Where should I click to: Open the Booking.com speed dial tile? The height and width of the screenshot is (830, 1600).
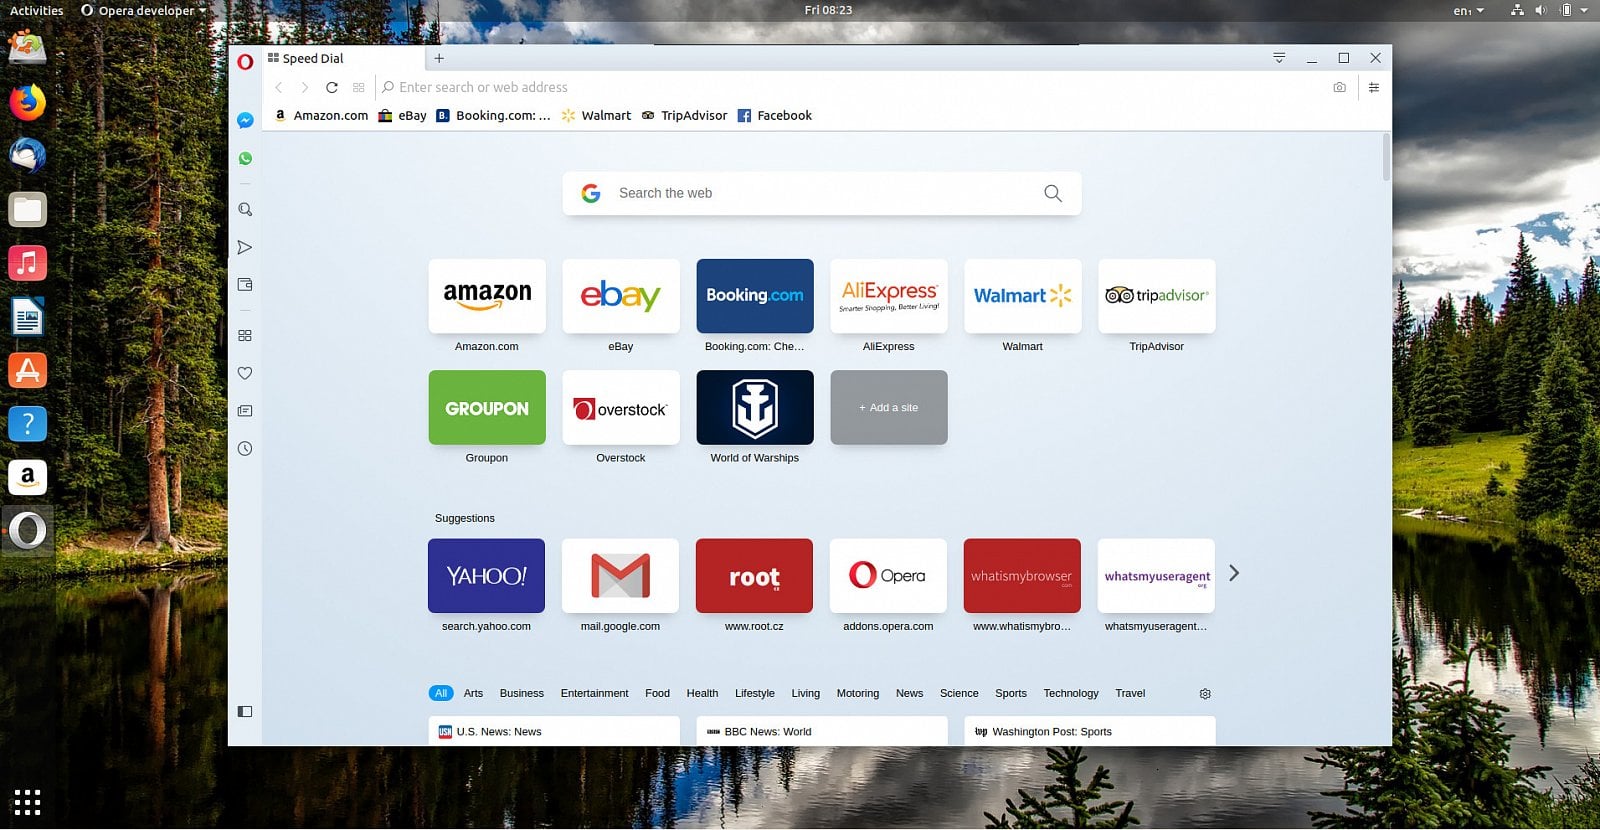[x=755, y=296]
